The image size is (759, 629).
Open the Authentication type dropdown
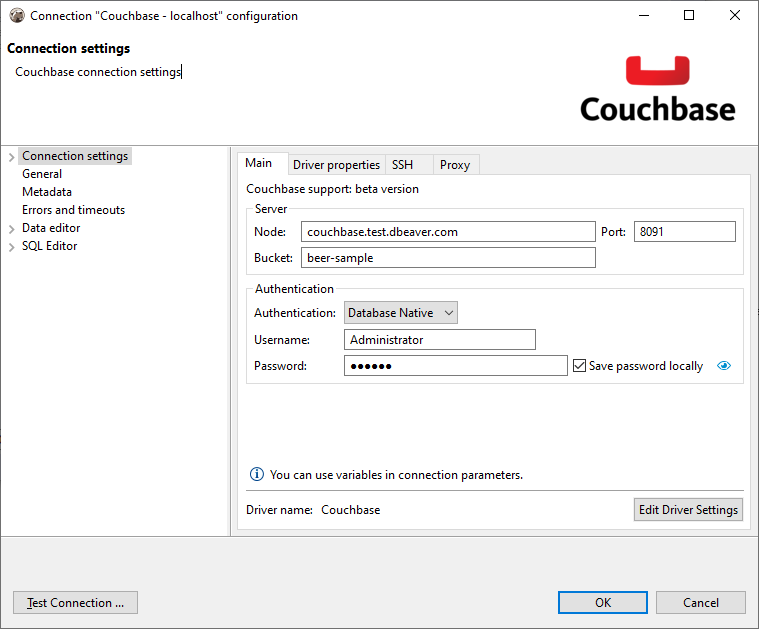click(x=401, y=313)
